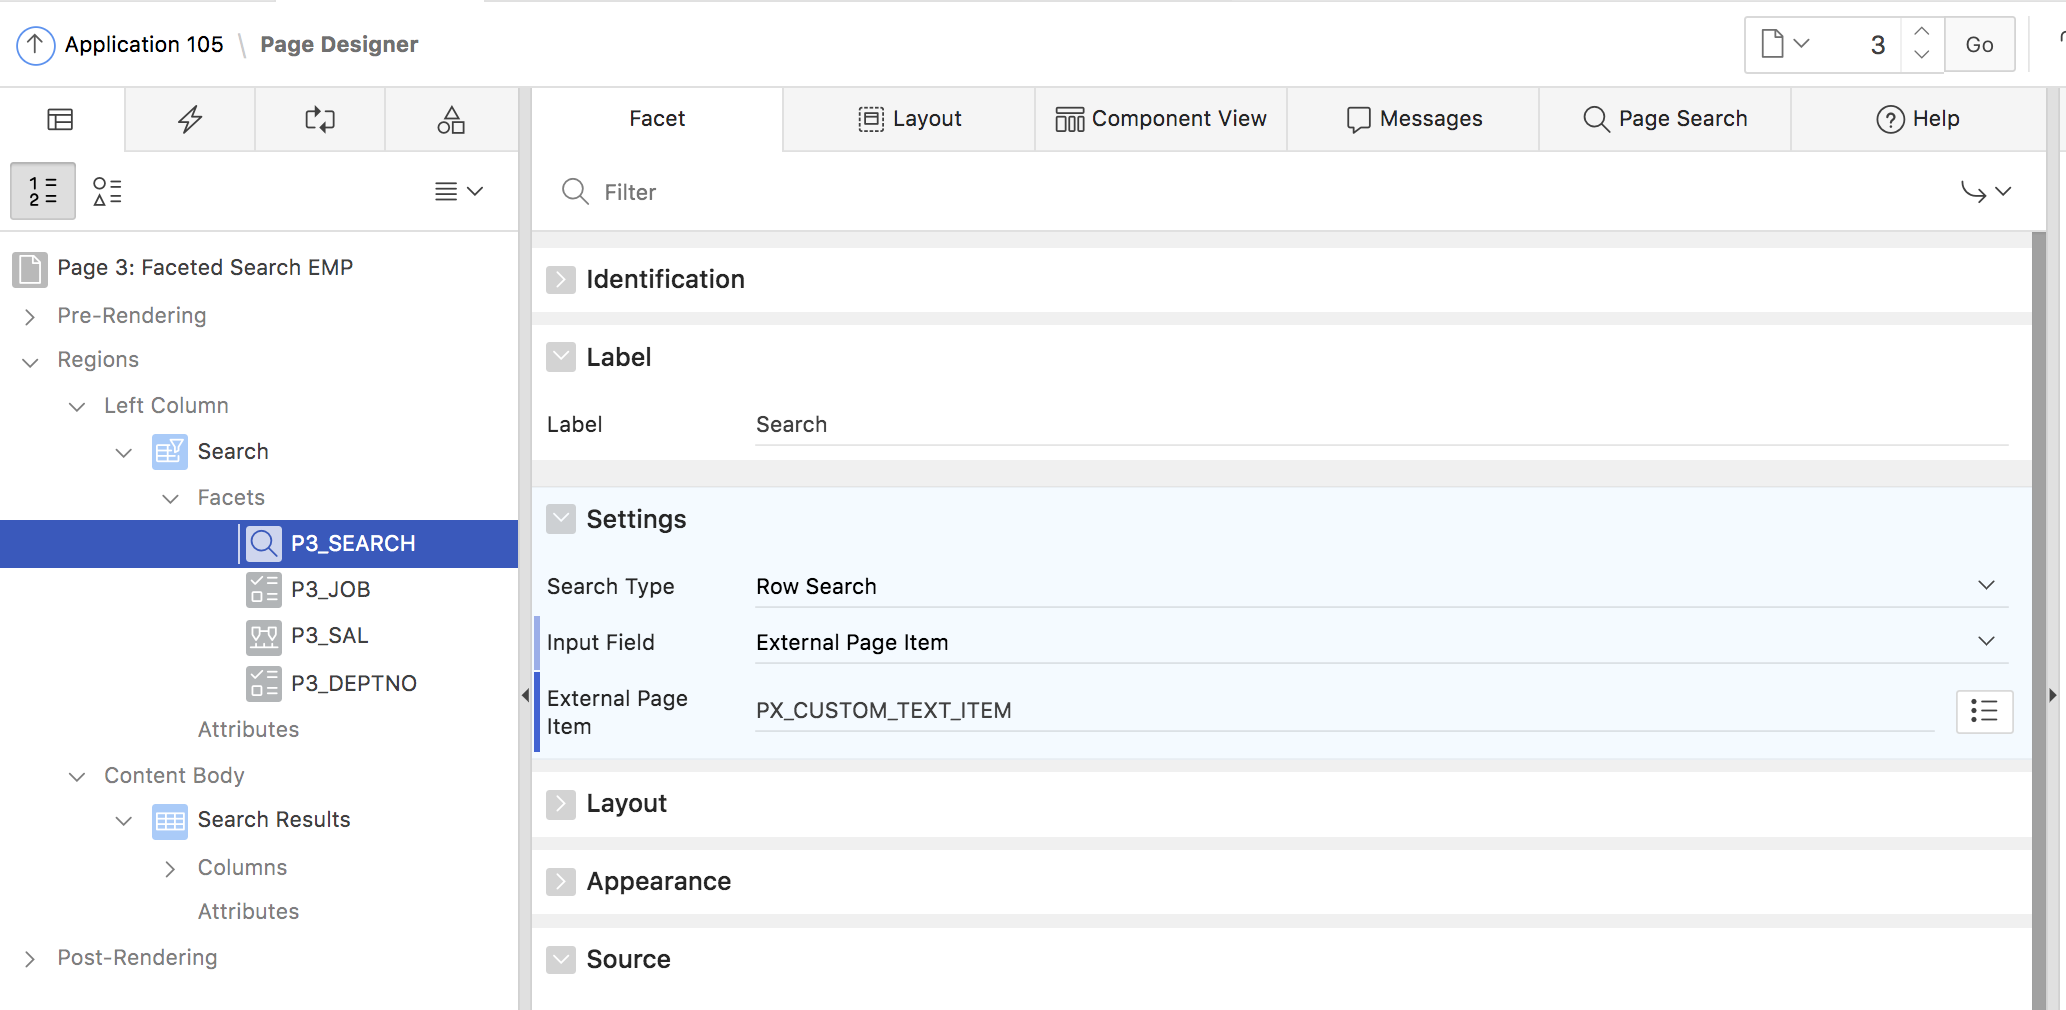Open the External Page Item picker icon
The height and width of the screenshot is (1010, 2066).
[x=1985, y=711]
